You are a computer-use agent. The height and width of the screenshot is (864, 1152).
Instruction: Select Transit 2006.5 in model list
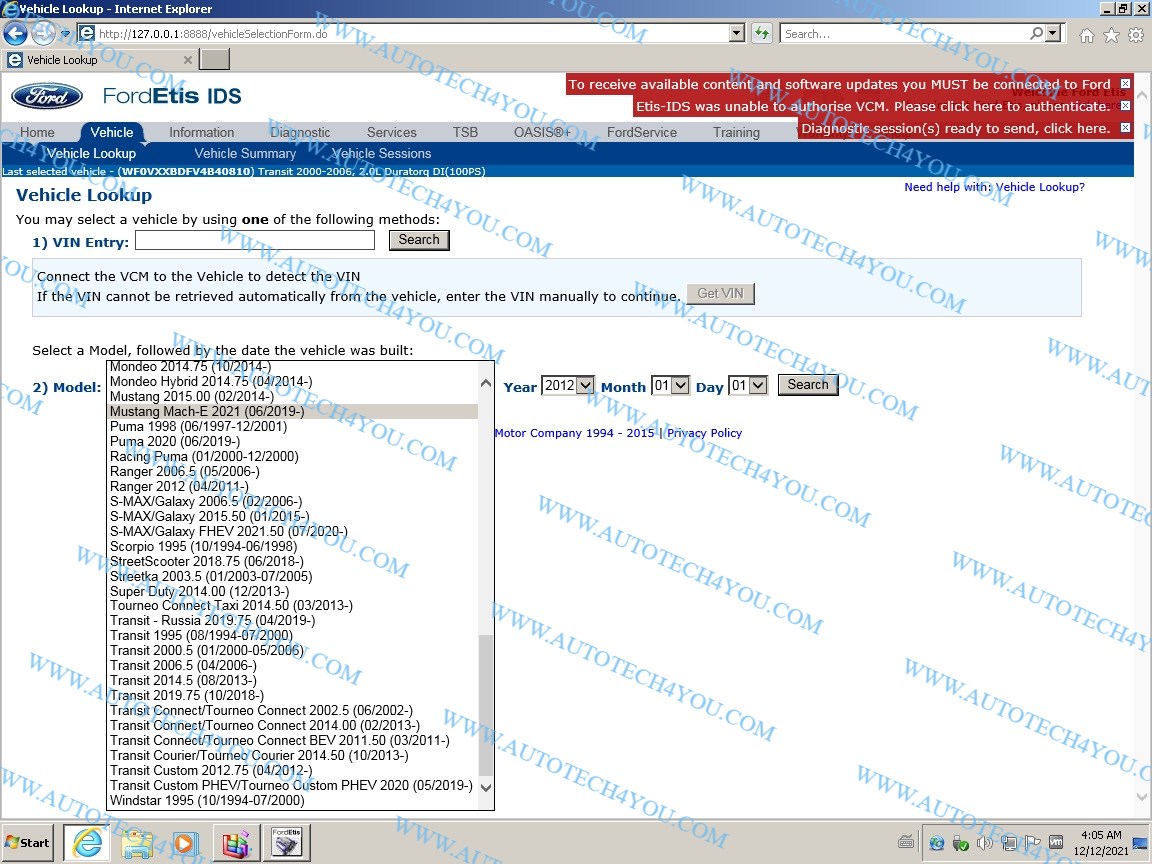pos(183,665)
